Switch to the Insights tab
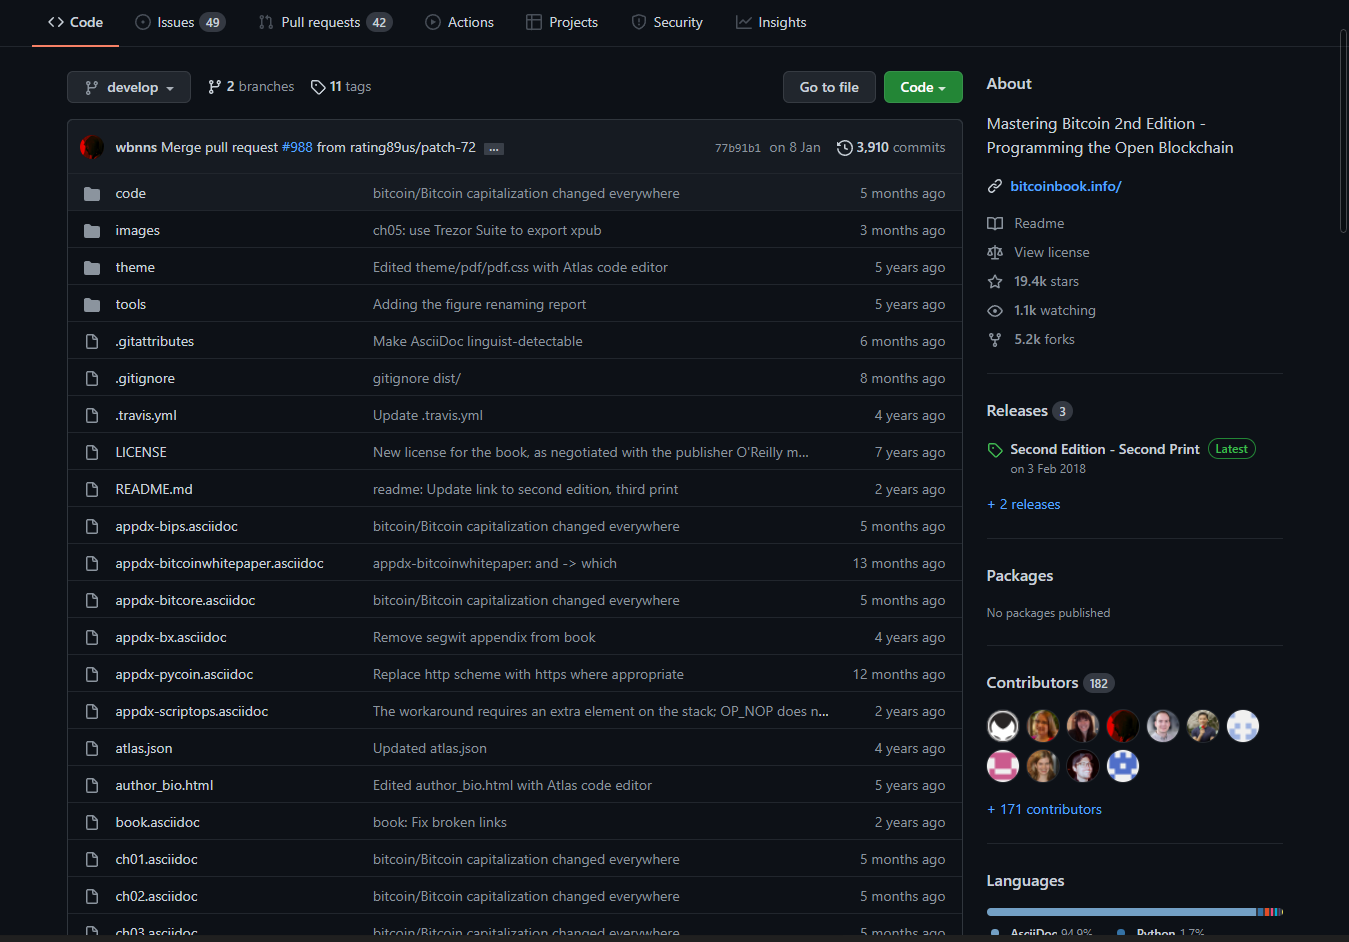This screenshot has width=1349, height=942. (771, 22)
